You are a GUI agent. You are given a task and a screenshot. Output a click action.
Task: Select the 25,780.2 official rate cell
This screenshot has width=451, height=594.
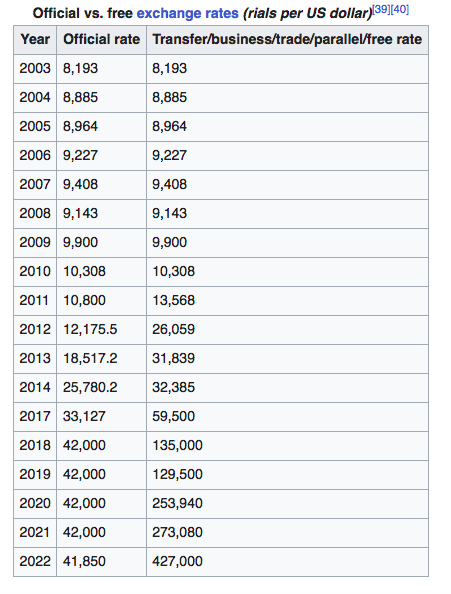coord(101,388)
